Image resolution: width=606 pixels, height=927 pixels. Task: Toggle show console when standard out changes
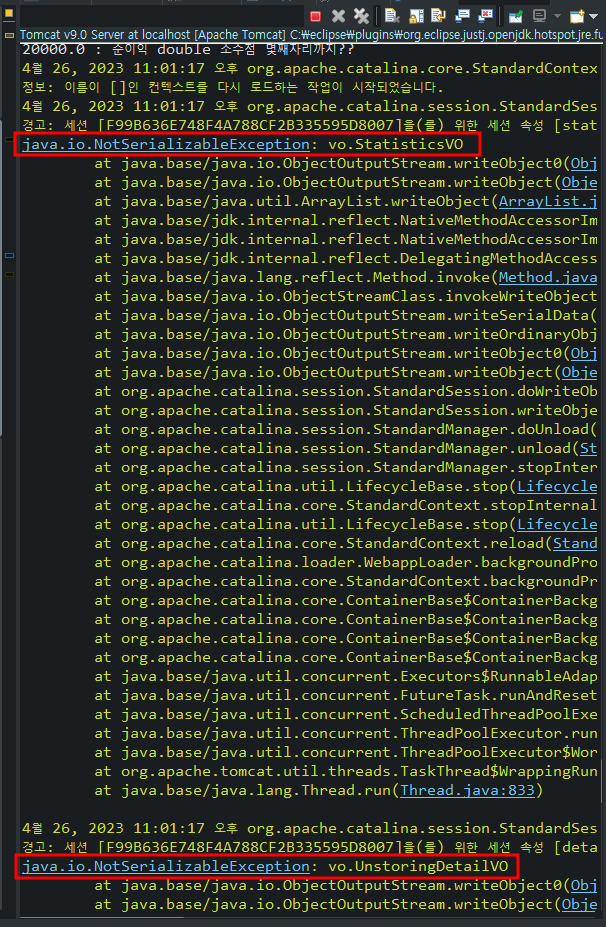pyautogui.click(x=462, y=16)
